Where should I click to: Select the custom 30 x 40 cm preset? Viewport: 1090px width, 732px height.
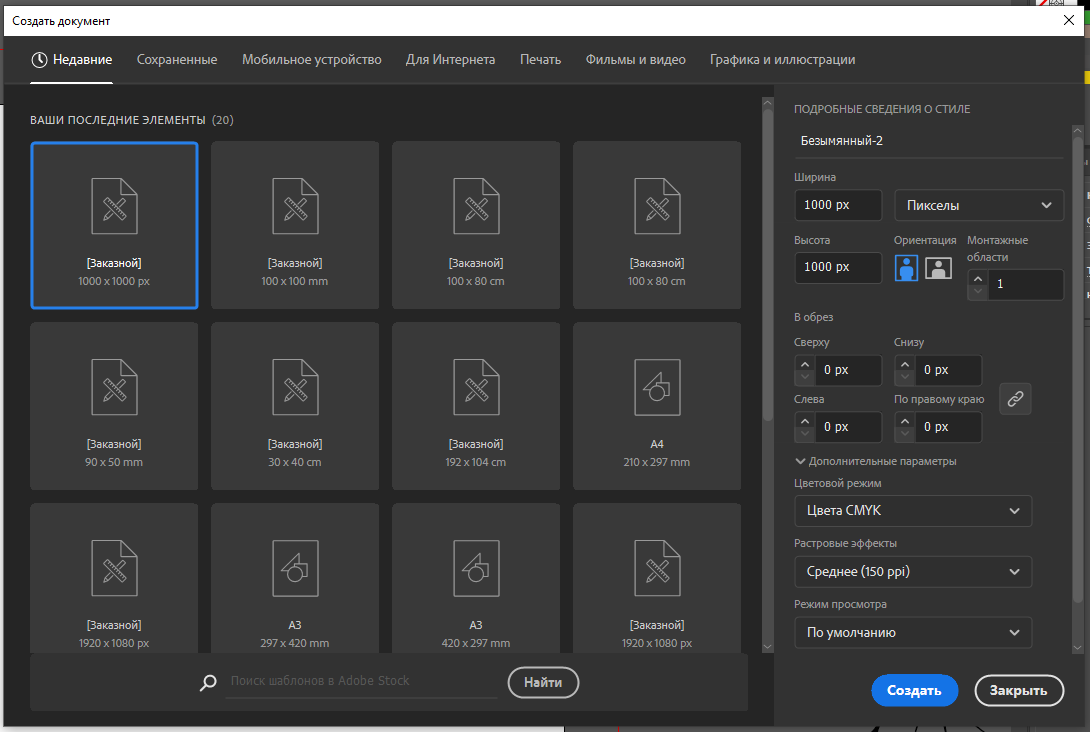295,405
